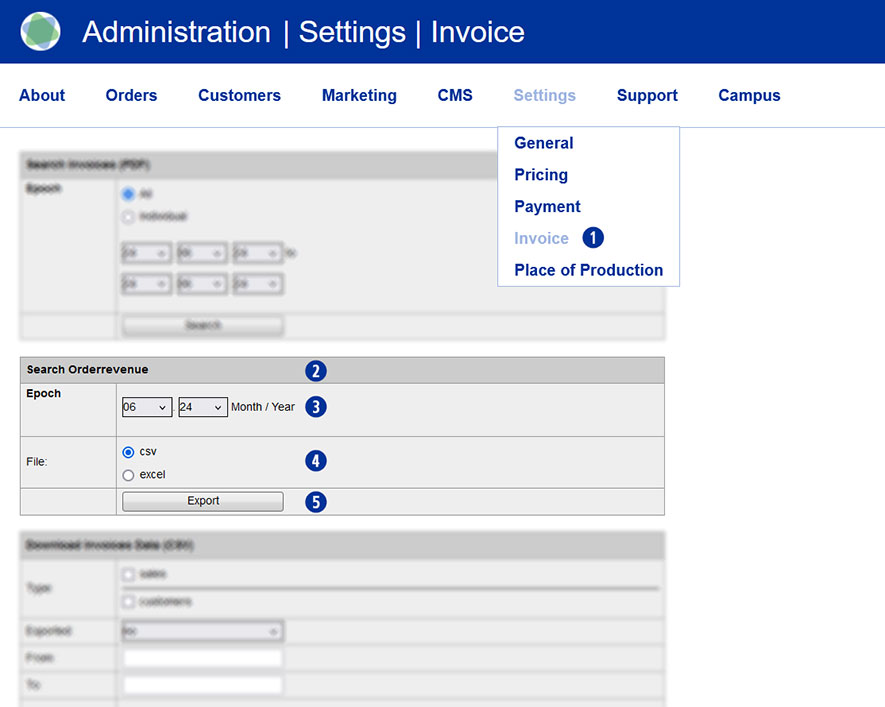Choose General from the Settings submenu
The image size is (885, 707).
pos(543,143)
